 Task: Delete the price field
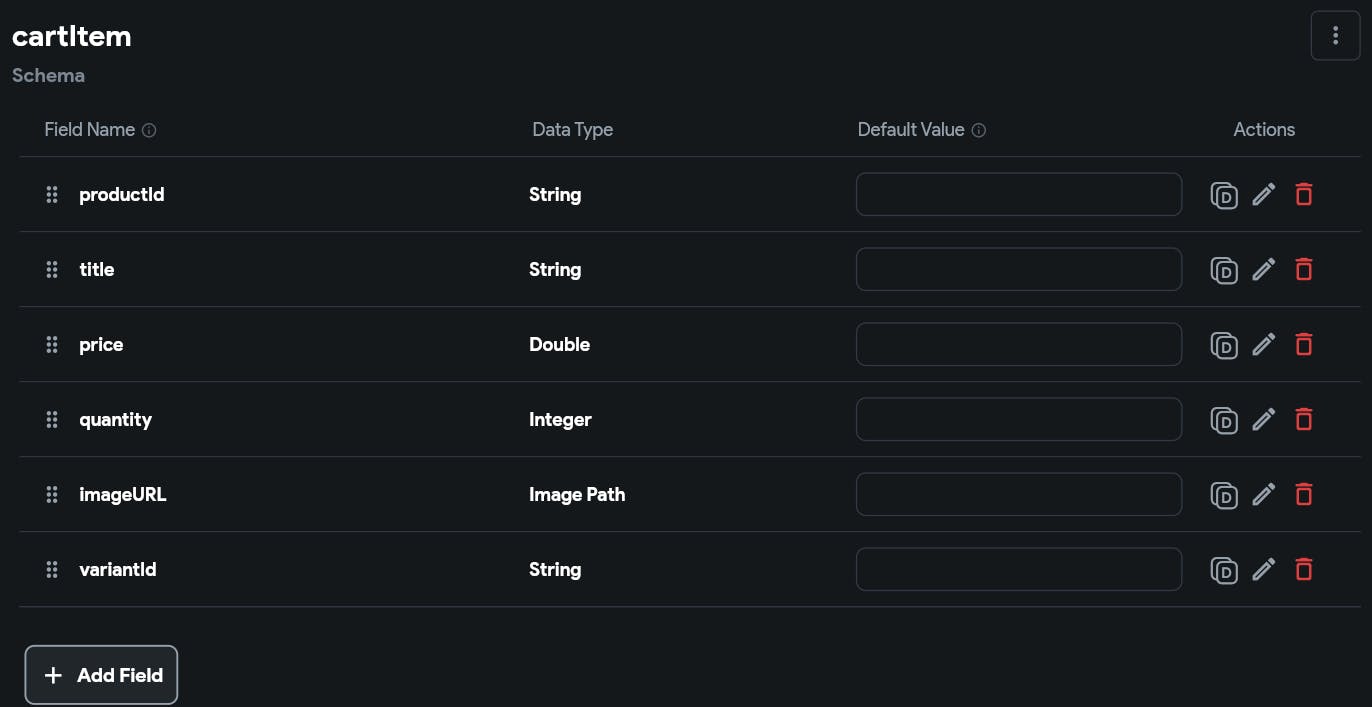pyautogui.click(x=1304, y=344)
